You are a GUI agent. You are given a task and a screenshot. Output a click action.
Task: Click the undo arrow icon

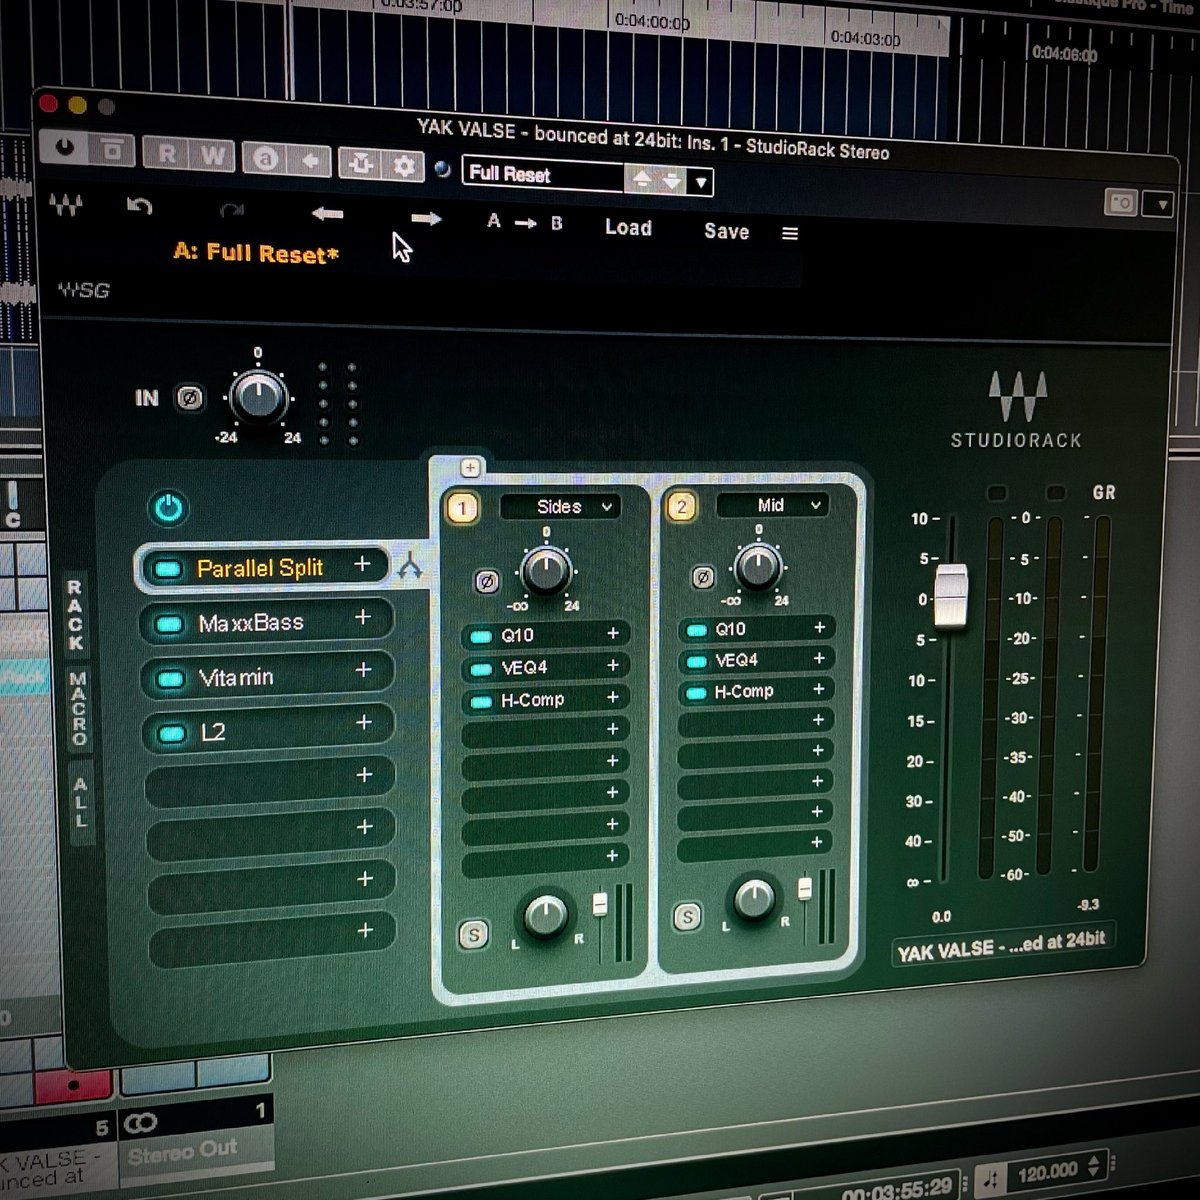click(x=140, y=206)
